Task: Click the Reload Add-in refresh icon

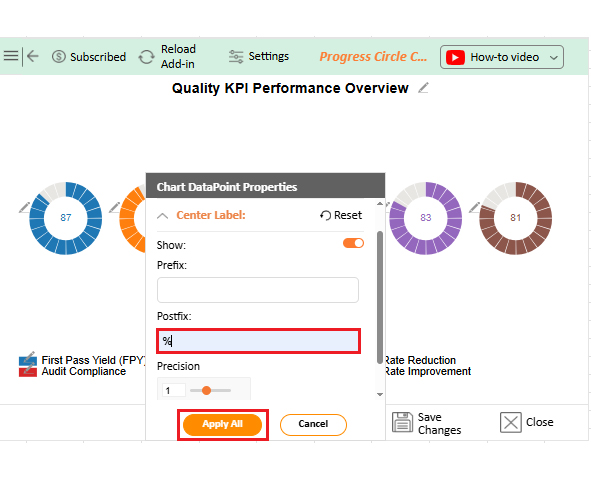Action: (146, 57)
